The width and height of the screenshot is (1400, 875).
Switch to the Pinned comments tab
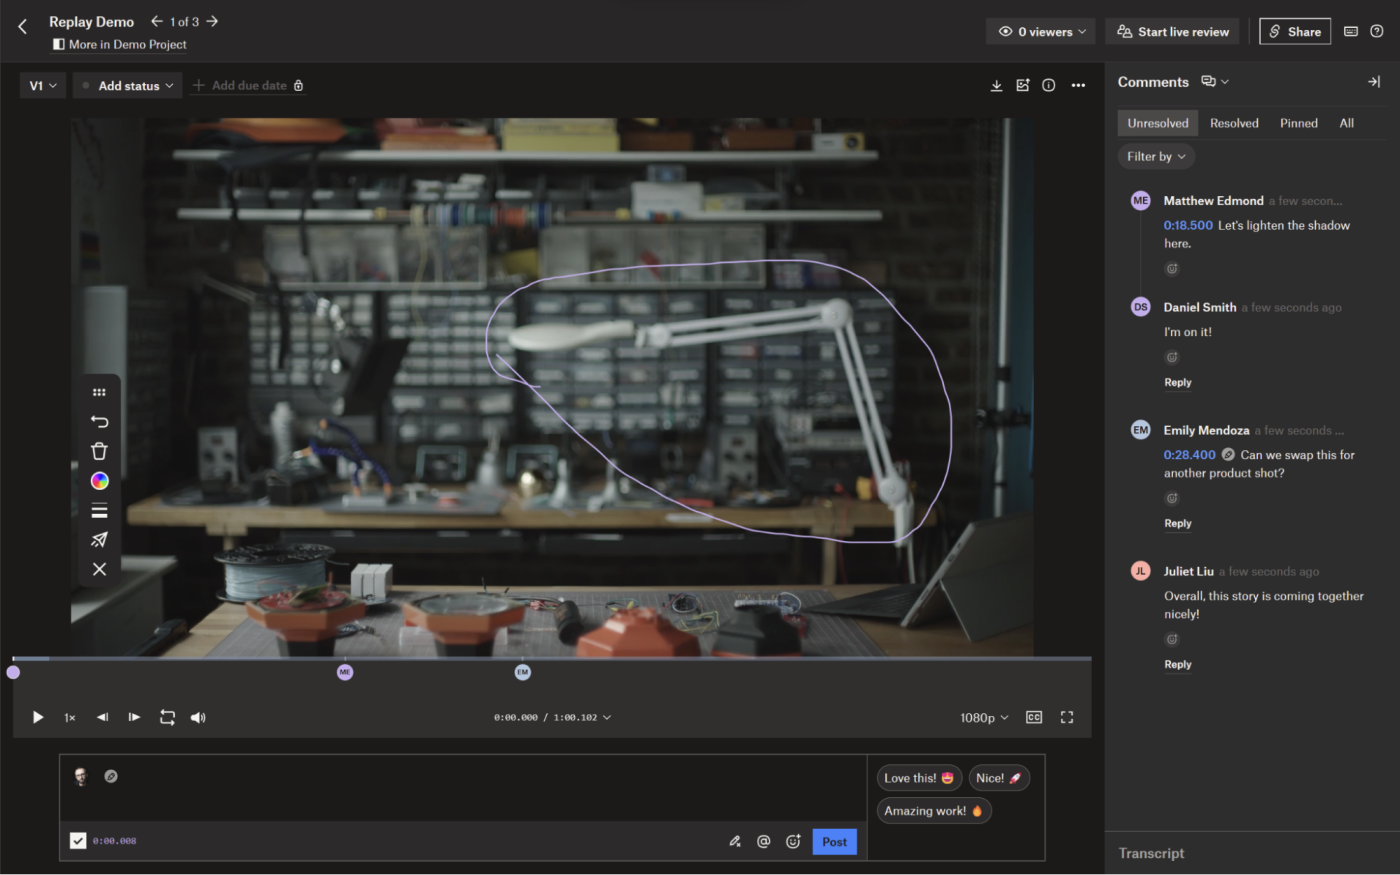coord(1299,123)
